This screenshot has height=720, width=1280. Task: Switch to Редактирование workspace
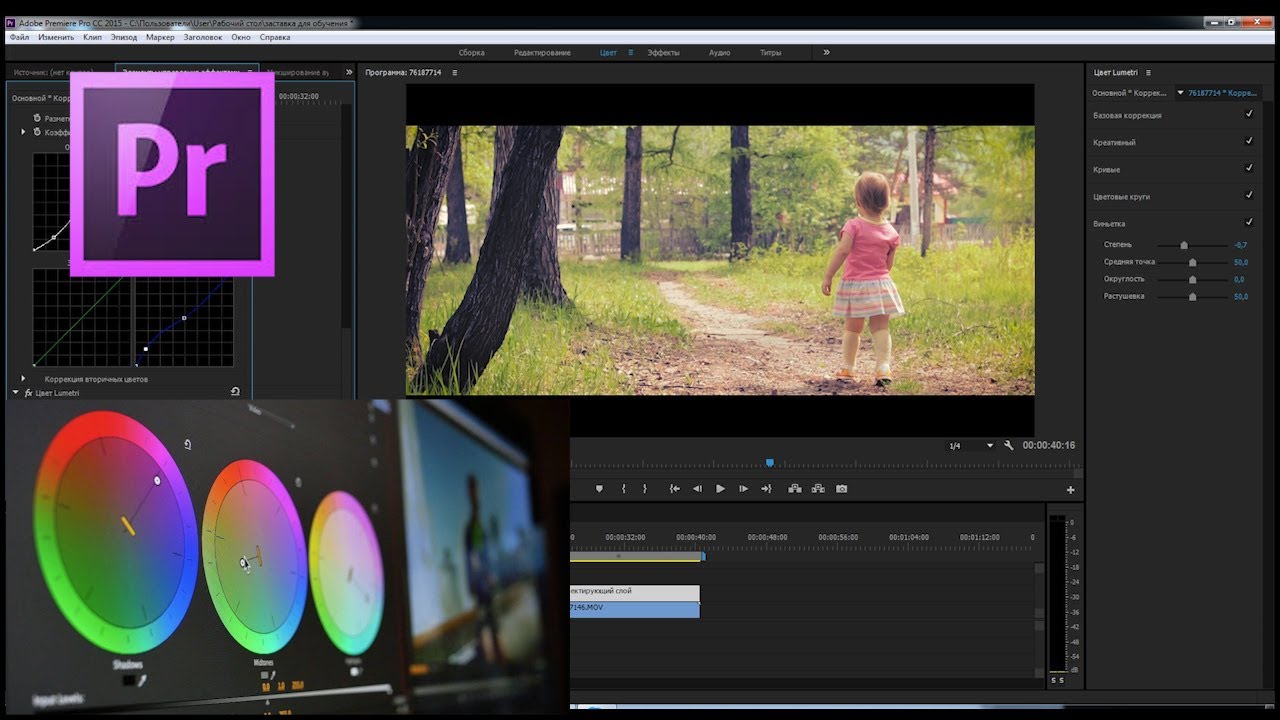point(542,52)
